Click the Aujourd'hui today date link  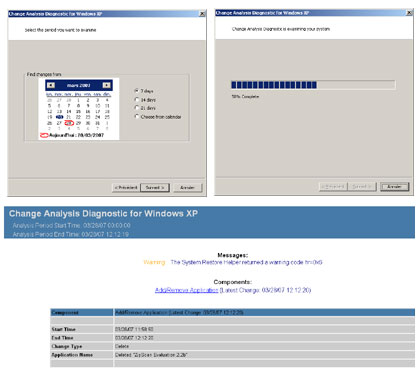[72, 135]
